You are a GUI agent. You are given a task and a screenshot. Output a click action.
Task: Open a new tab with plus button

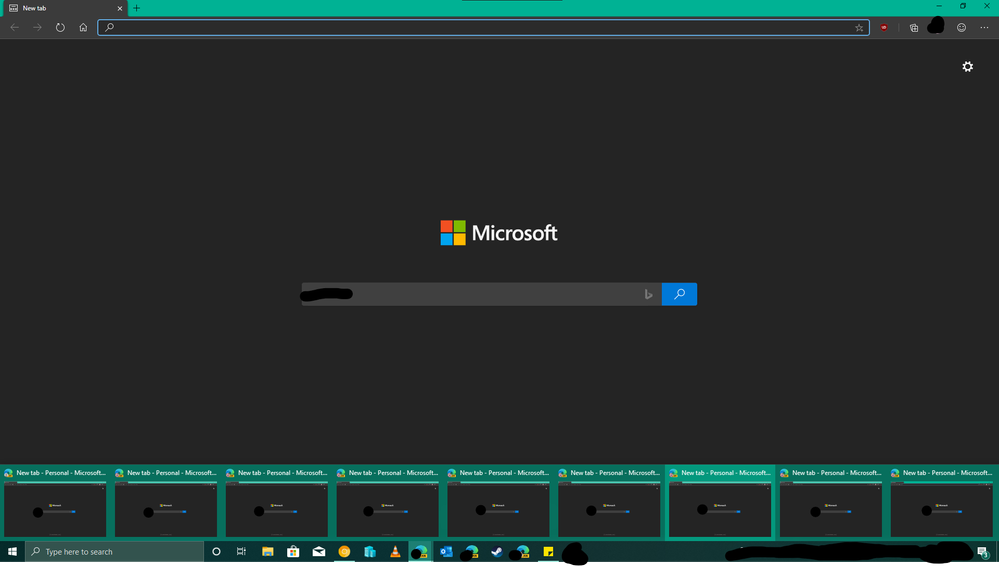[136, 8]
